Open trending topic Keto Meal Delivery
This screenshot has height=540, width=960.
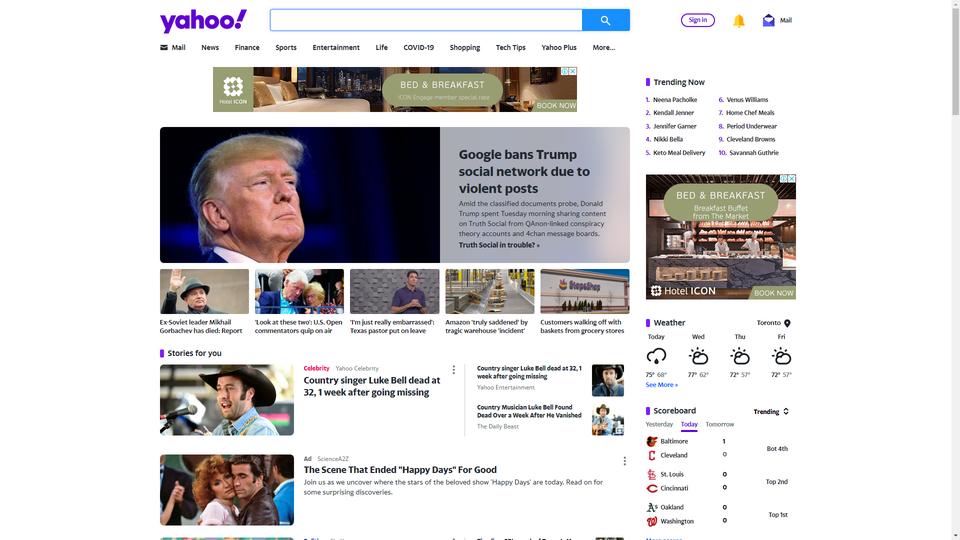click(679, 153)
